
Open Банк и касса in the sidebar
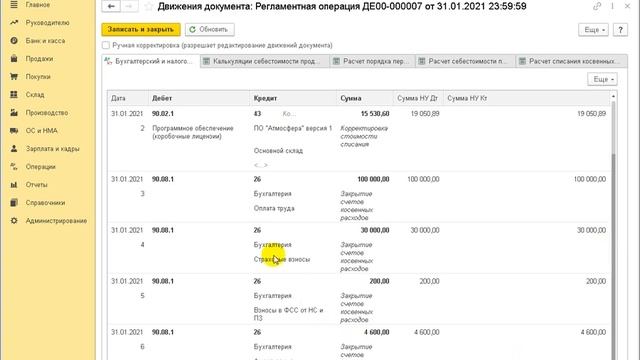tap(45, 41)
